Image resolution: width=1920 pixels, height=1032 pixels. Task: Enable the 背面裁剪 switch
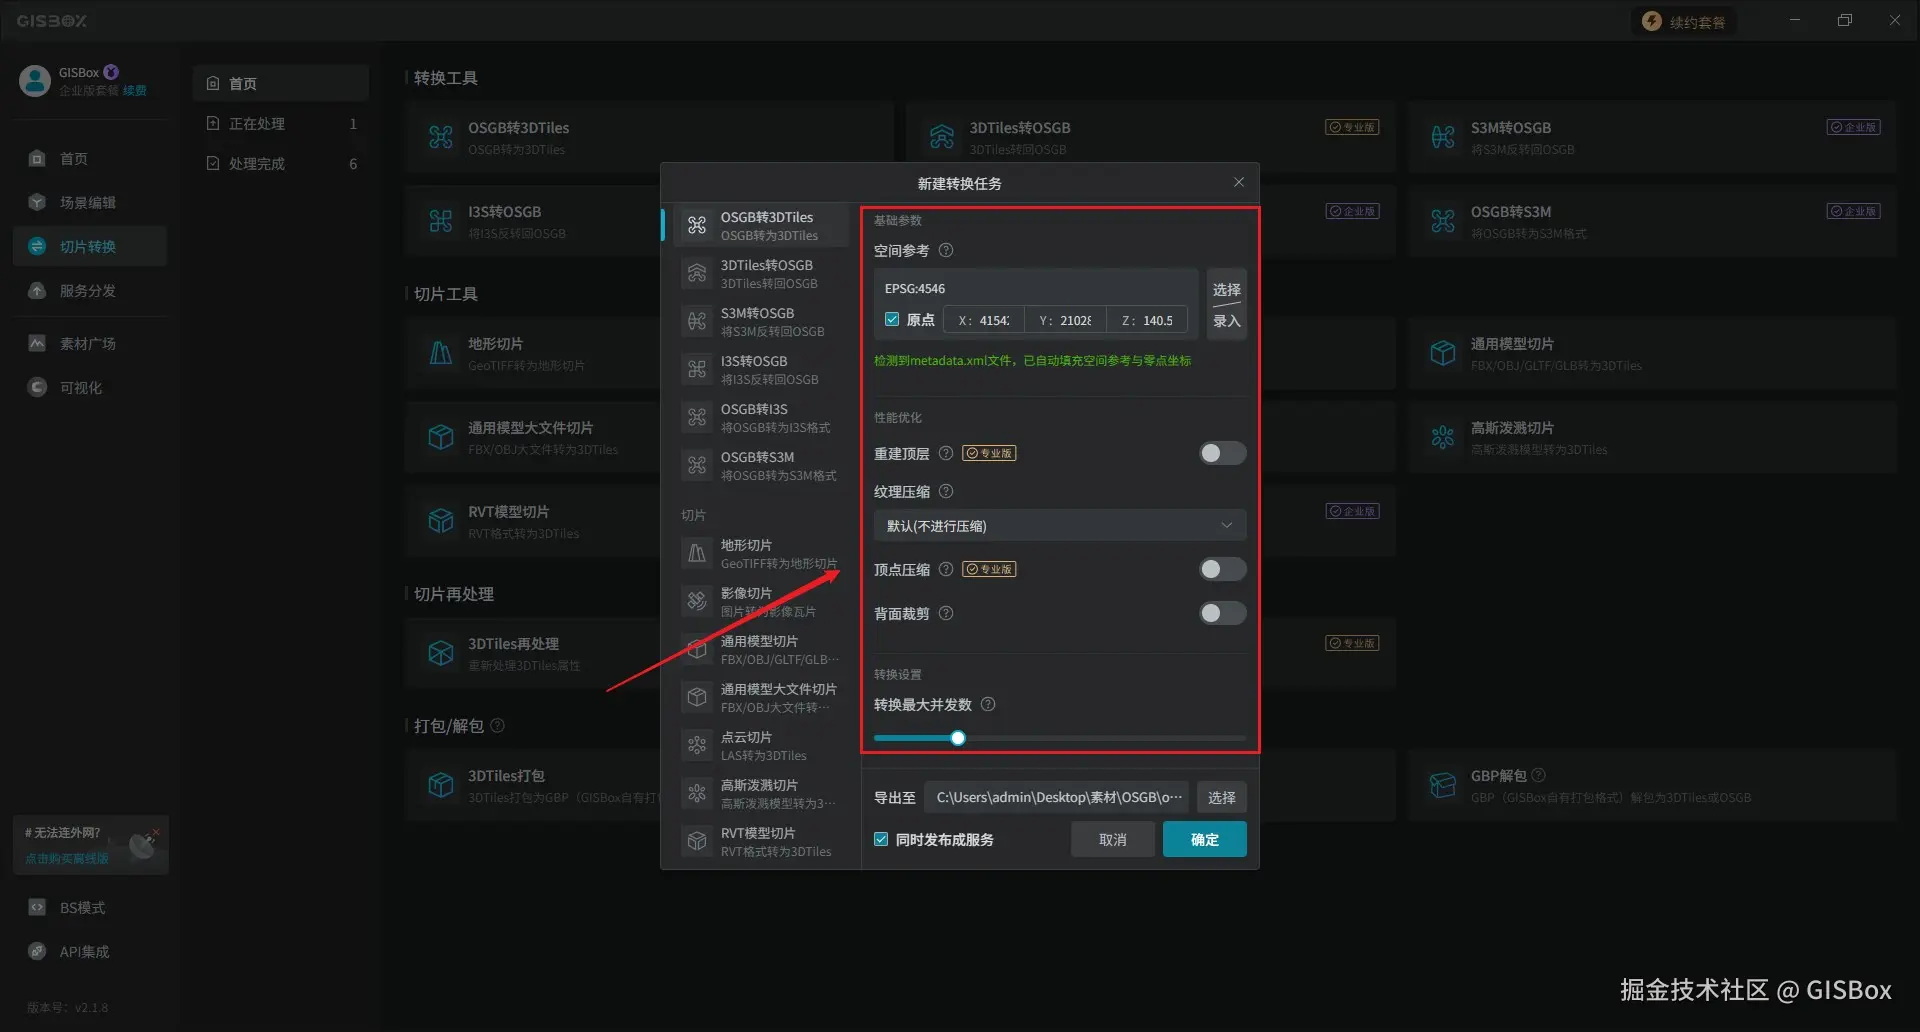click(1222, 613)
